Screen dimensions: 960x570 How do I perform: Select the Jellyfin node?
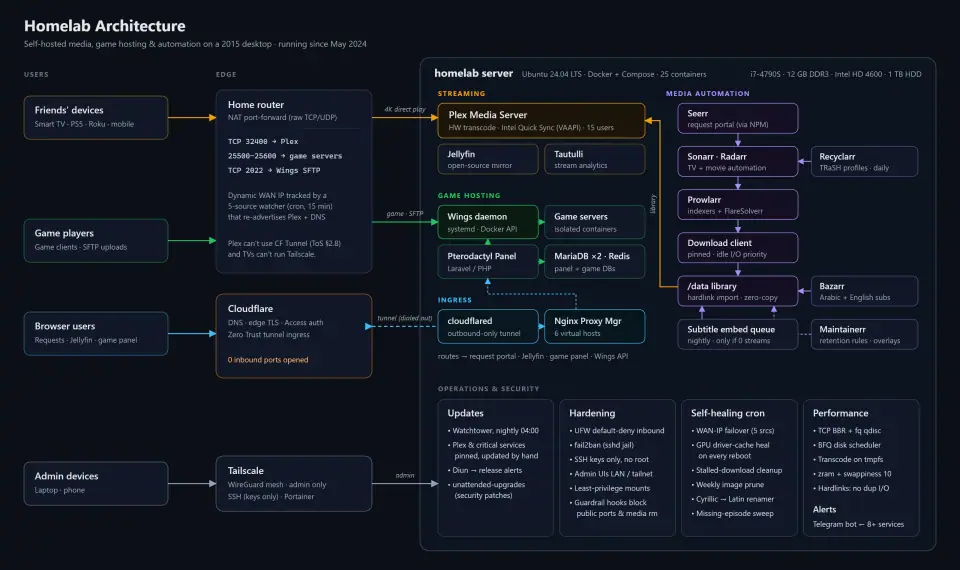pyautogui.click(x=488, y=159)
